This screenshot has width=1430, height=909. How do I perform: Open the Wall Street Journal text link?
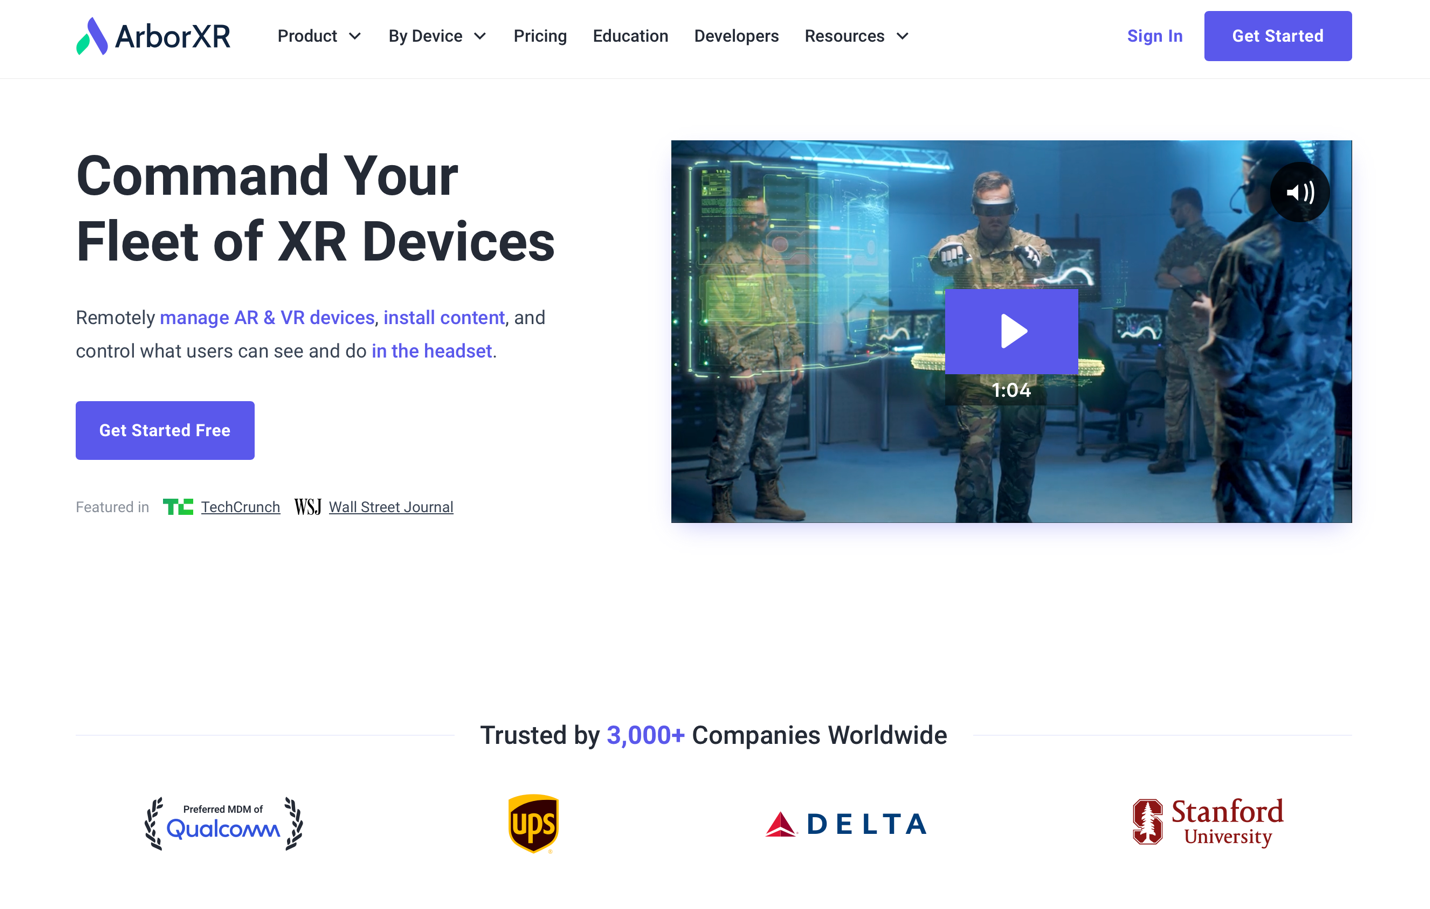391,507
